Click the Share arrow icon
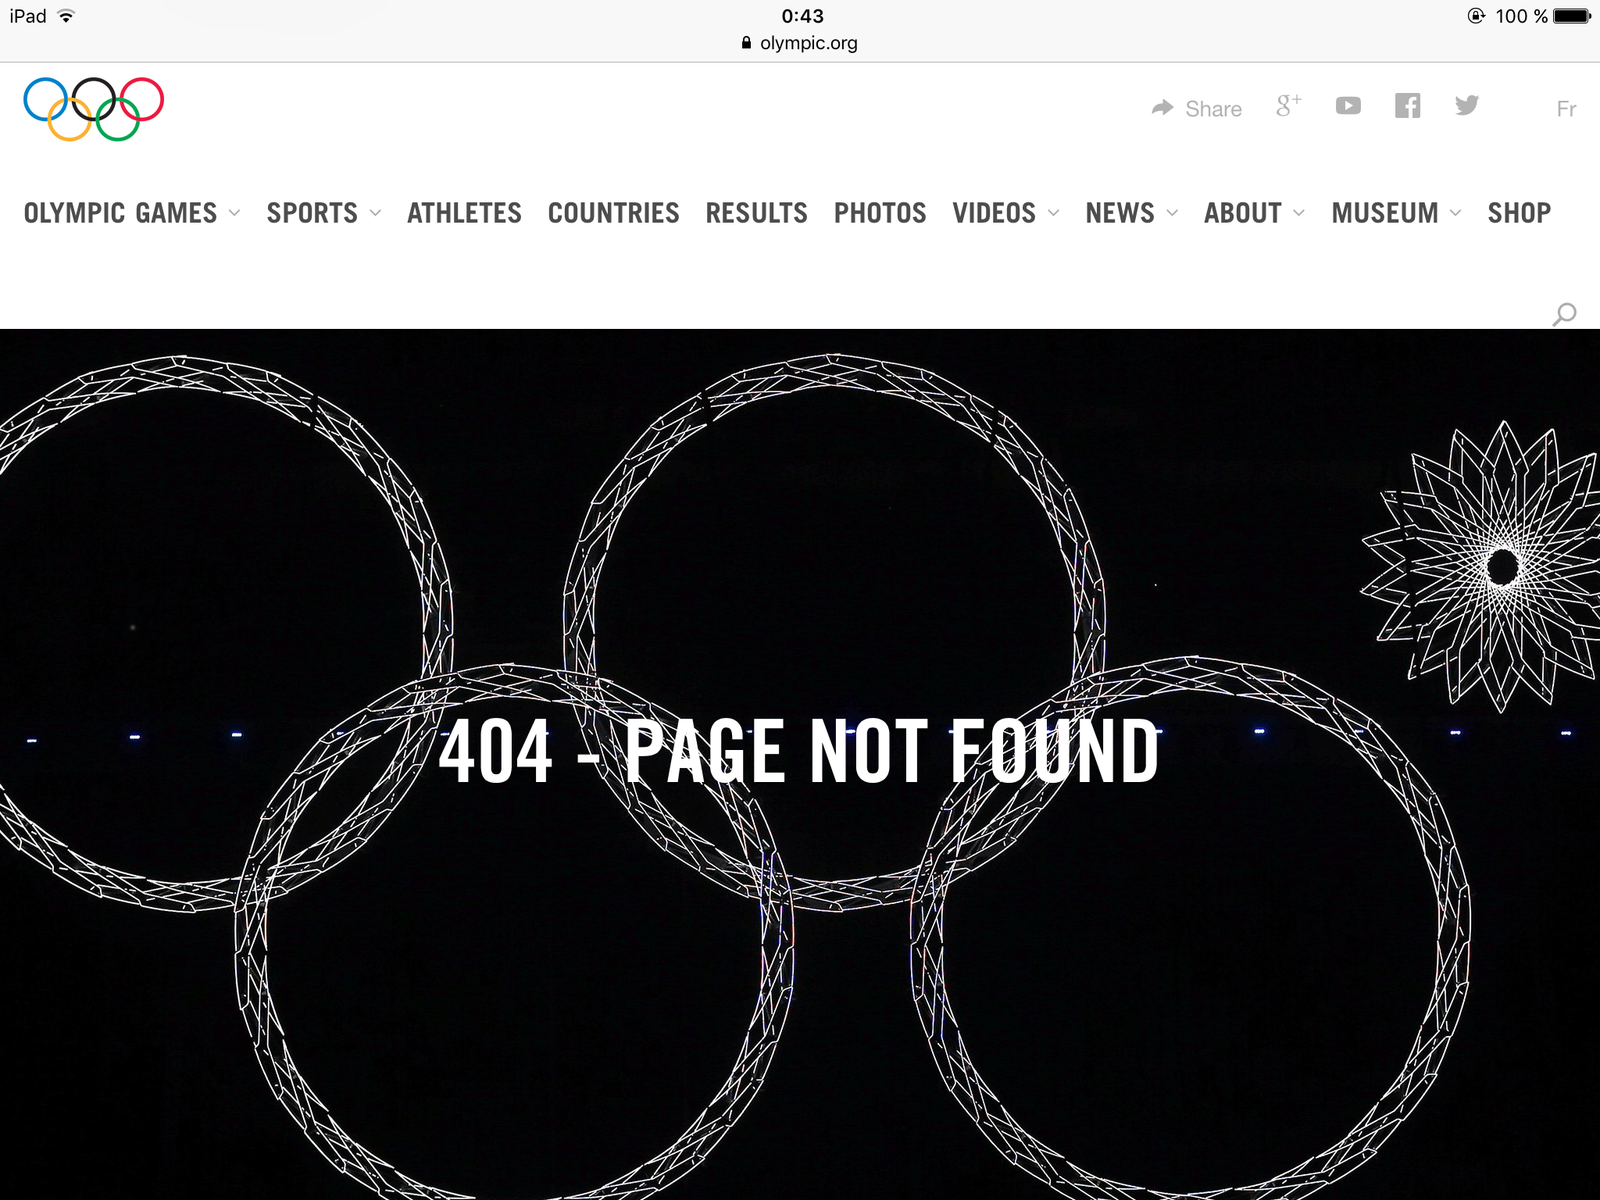This screenshot has height=1200, width=1600. pos(1162,108)
